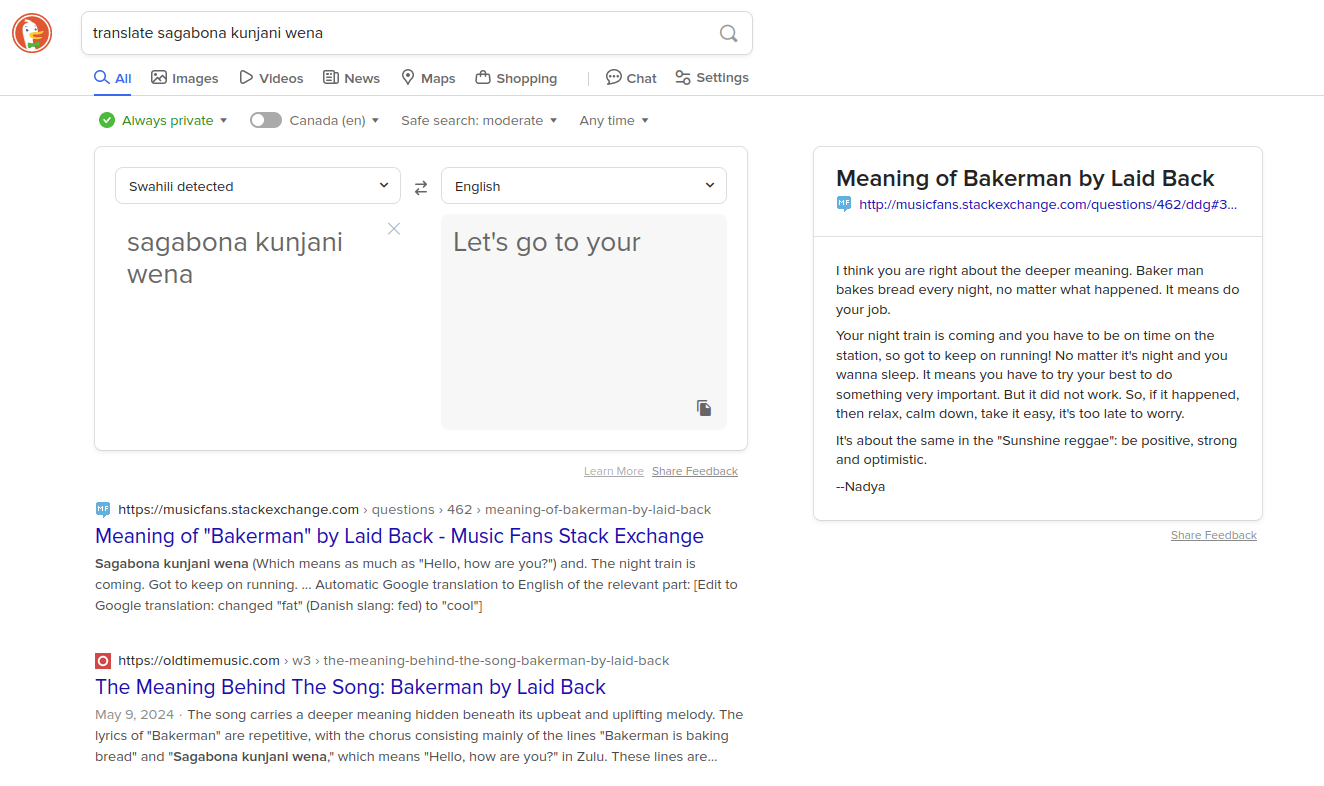
Task: Click the Stack Exchange favicon in the first result
Action: pos(103,509)
